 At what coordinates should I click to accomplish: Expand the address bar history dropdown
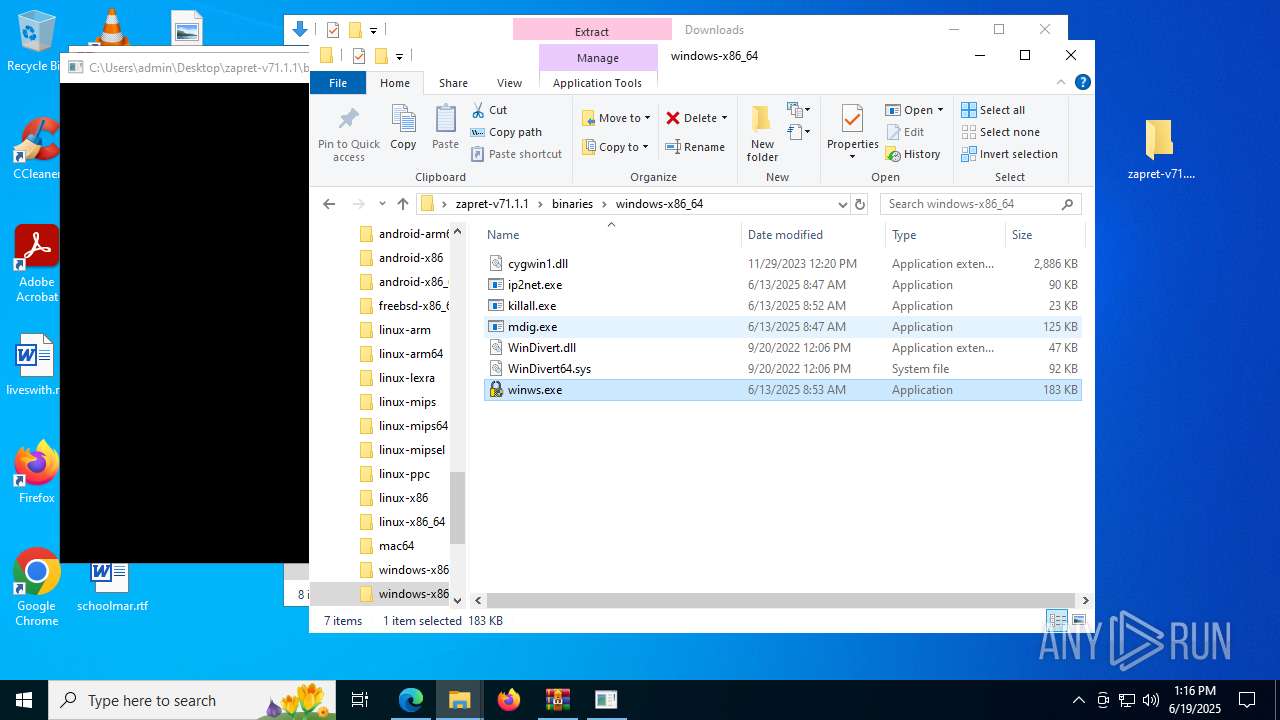pos(842,204)
